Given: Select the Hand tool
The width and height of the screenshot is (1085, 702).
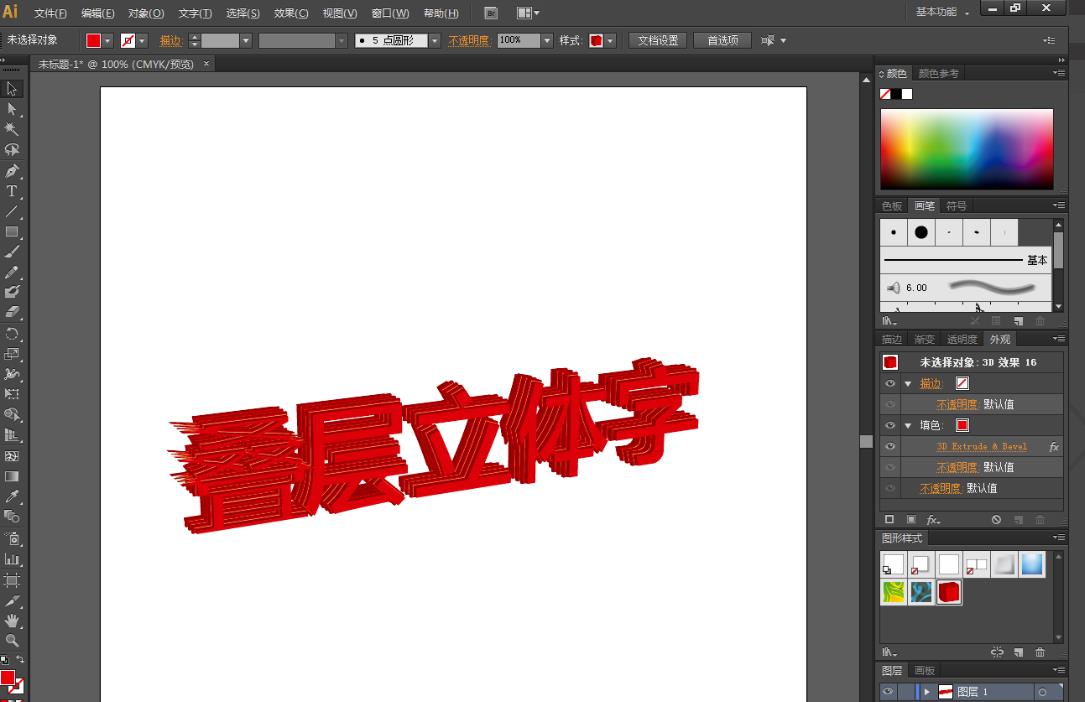Looking at the screenshot, I should pos(12,621).
